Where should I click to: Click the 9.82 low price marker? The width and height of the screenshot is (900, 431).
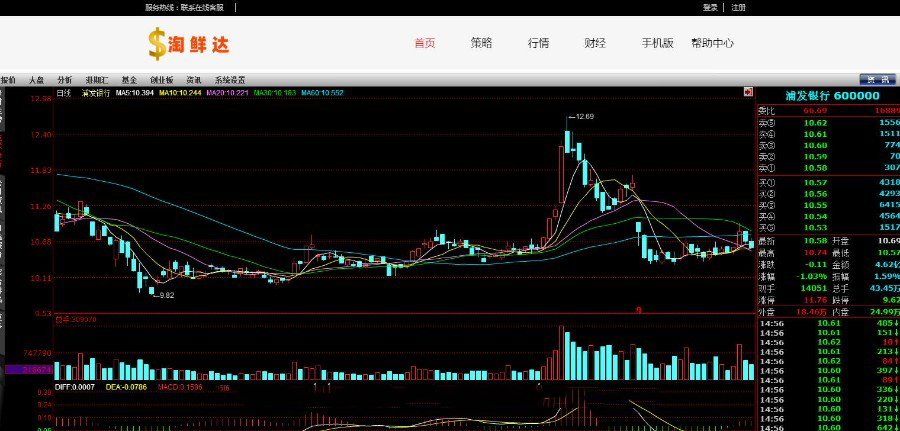pyautogui.click(x=166, y=296)
